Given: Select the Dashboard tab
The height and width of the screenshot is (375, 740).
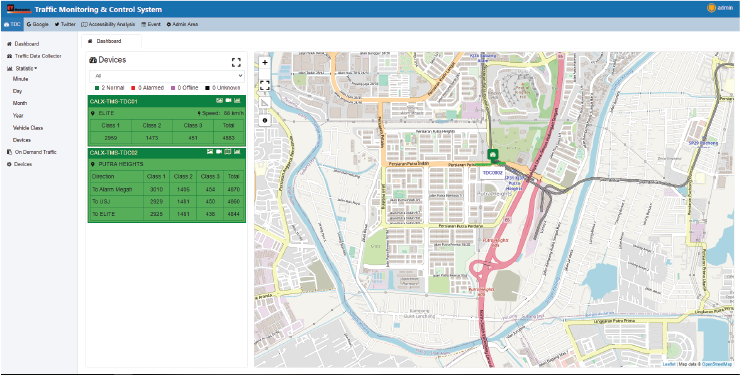Looking at the screenshot, I should (111, 41).
